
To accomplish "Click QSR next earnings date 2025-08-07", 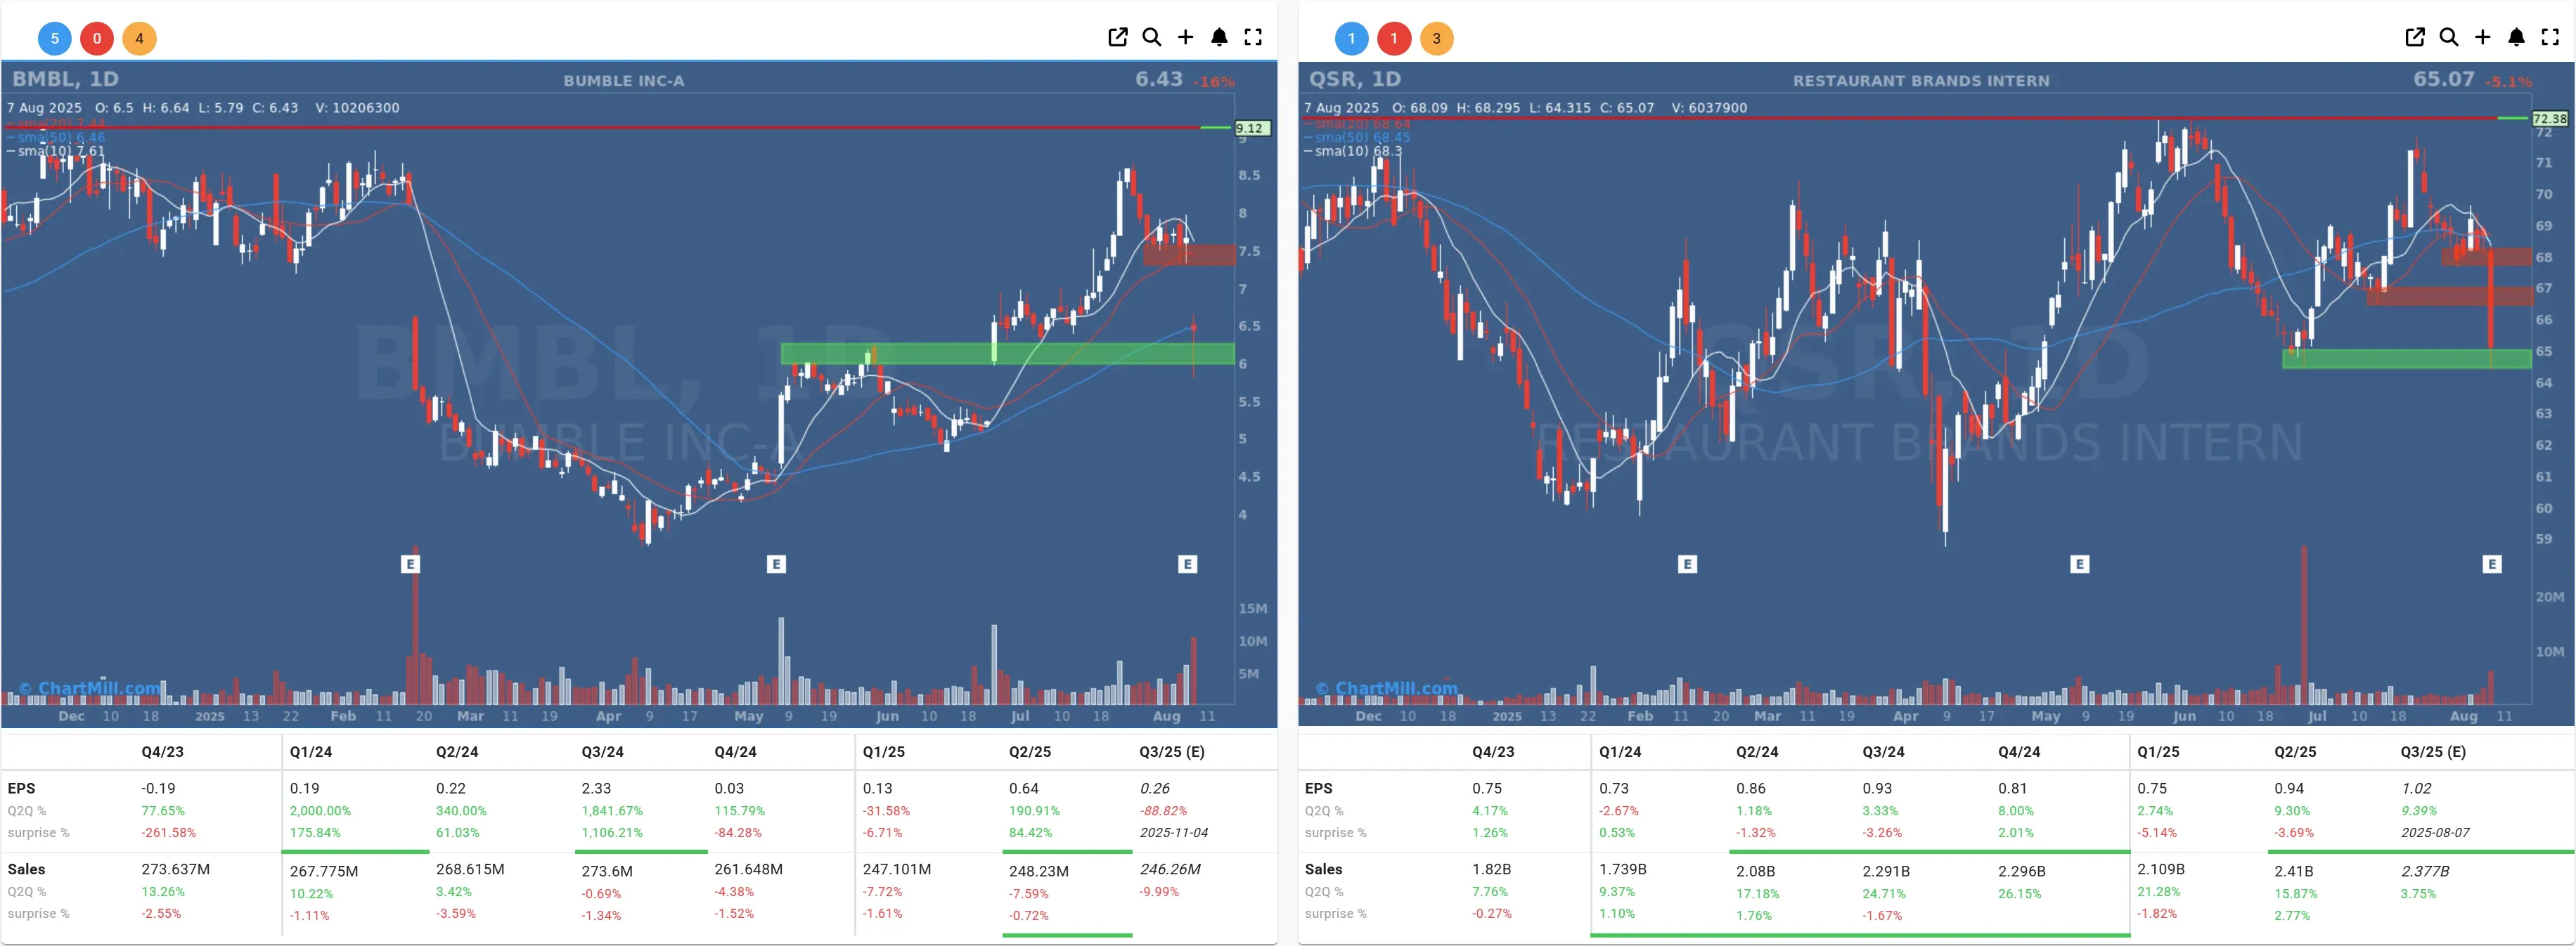I will pos(2435,833).
